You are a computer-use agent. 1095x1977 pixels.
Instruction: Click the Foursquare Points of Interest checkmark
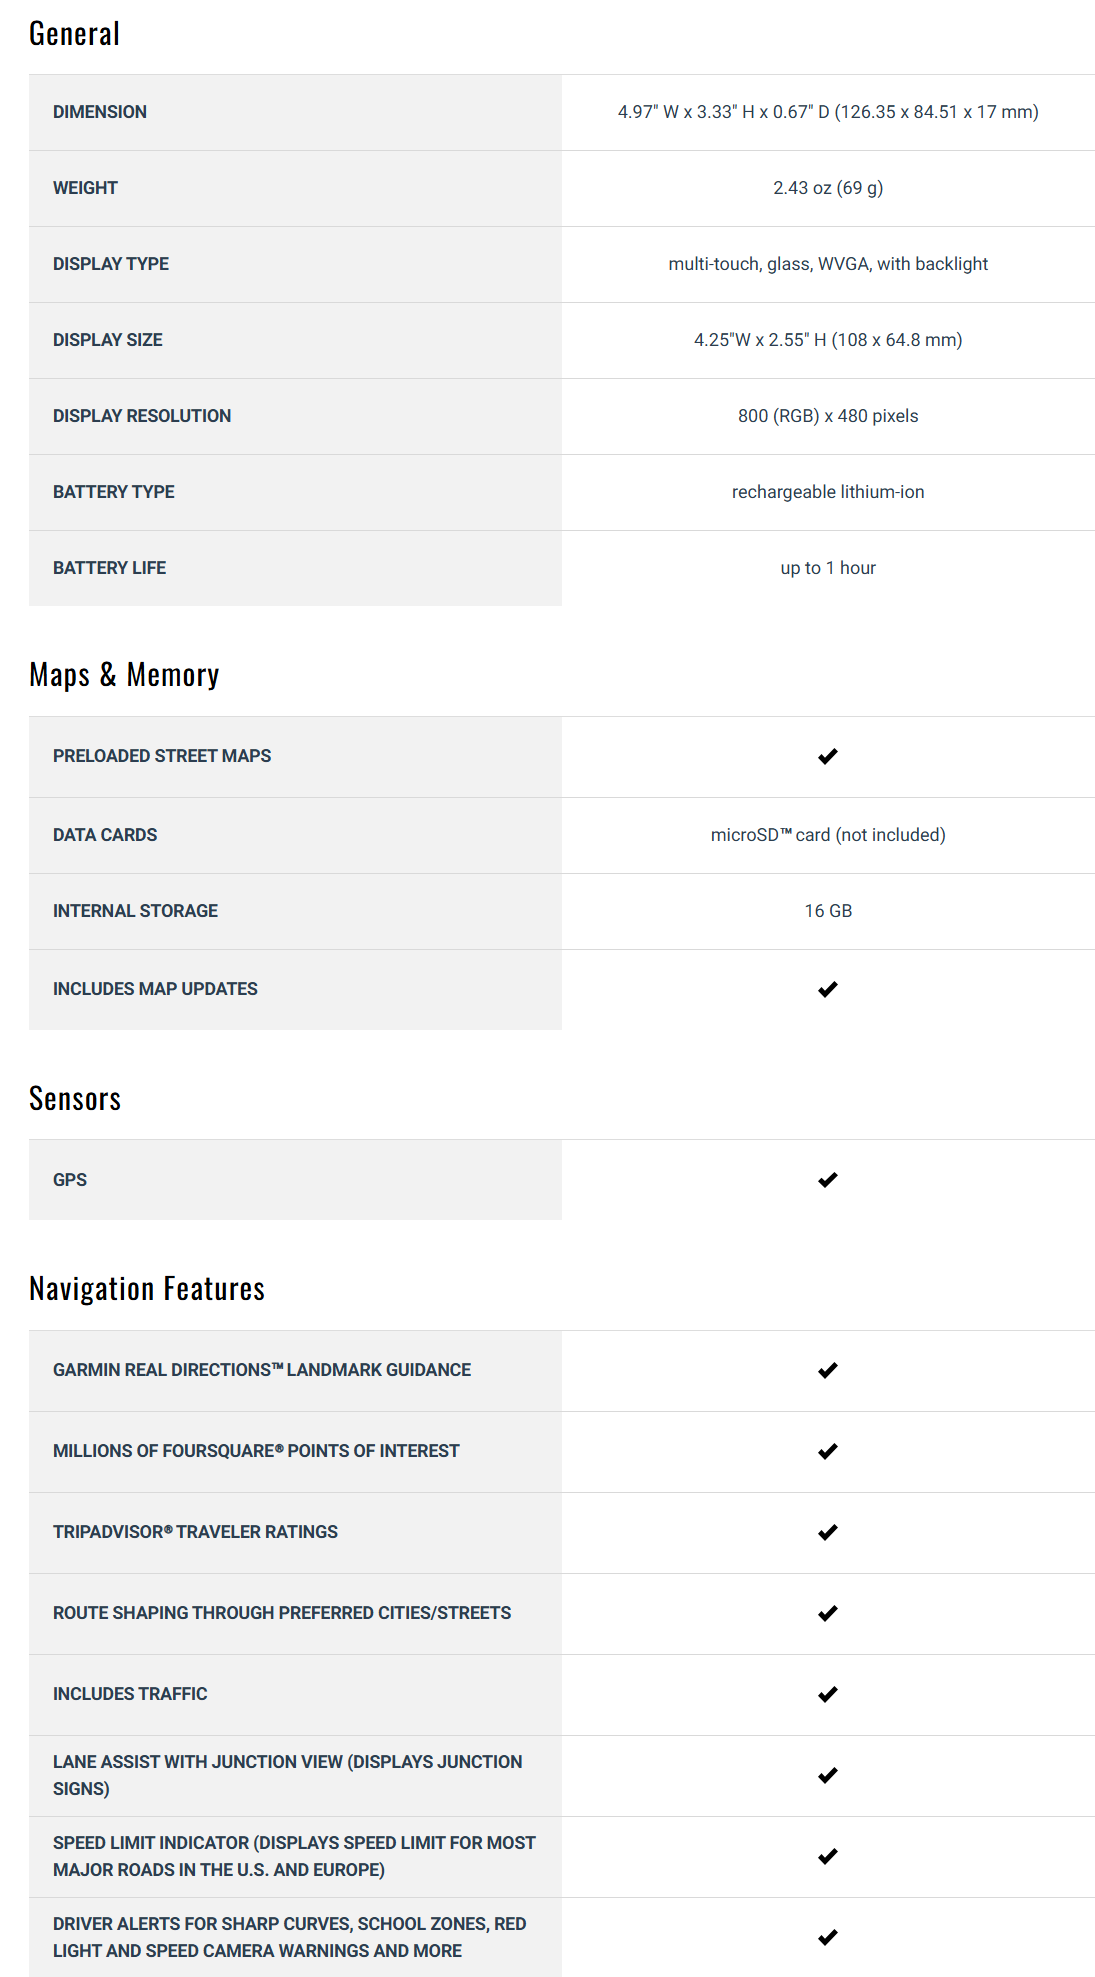(827, 1452)
